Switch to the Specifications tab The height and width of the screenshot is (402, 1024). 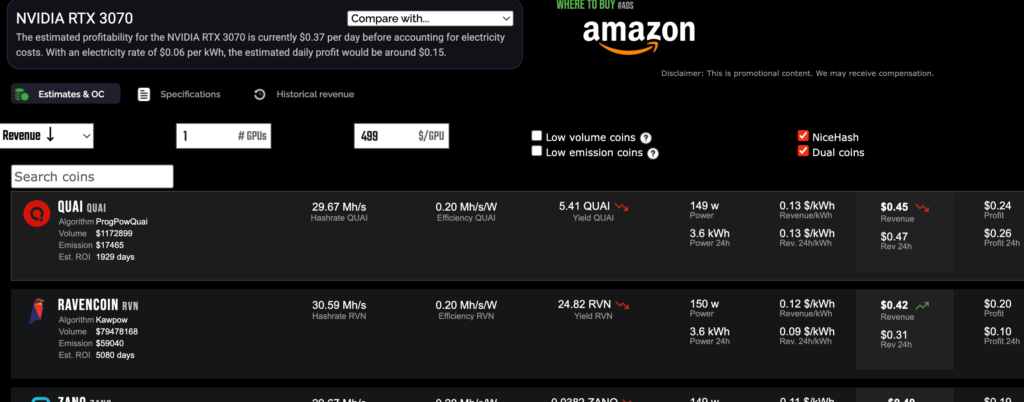coord(179,94)
